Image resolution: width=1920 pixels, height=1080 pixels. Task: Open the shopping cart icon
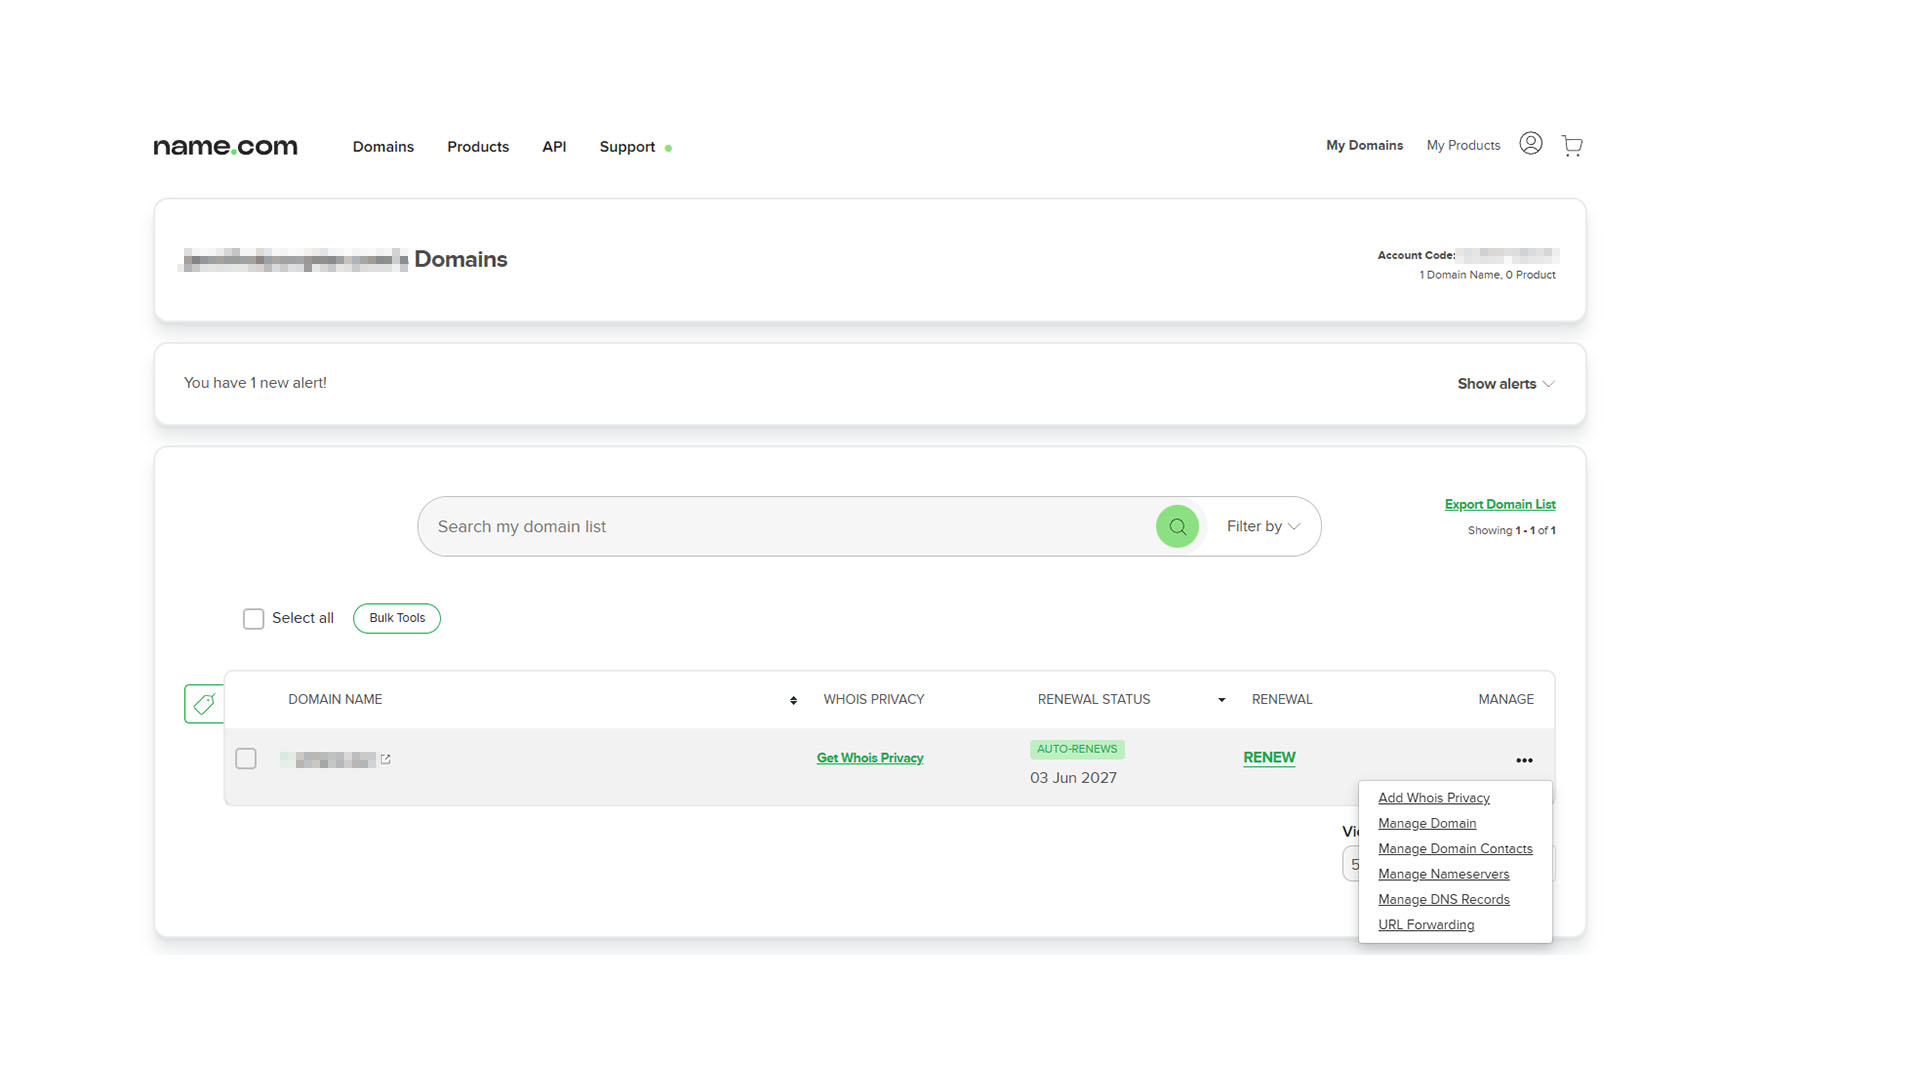point(1572,146)
